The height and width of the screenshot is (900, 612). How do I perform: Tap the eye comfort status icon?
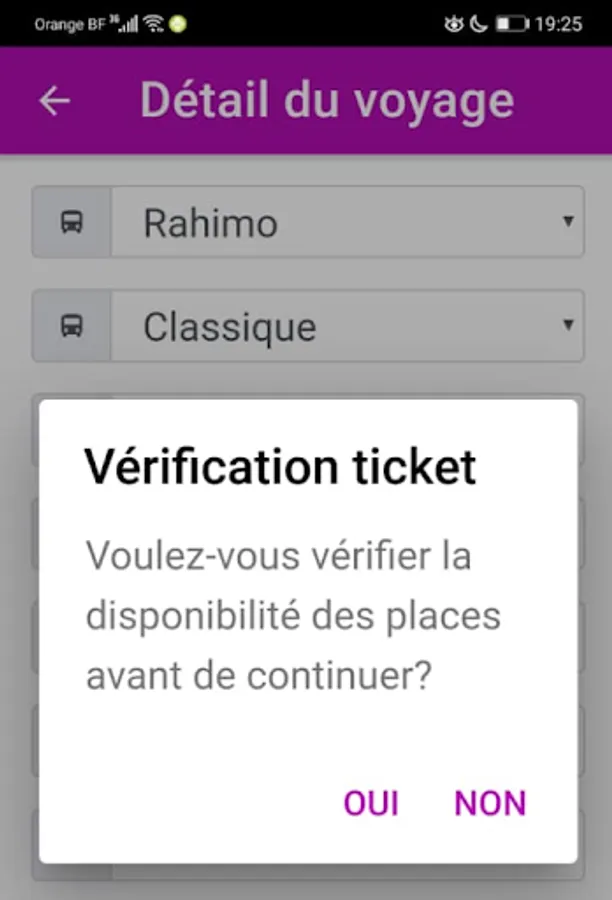coord(454,24)
